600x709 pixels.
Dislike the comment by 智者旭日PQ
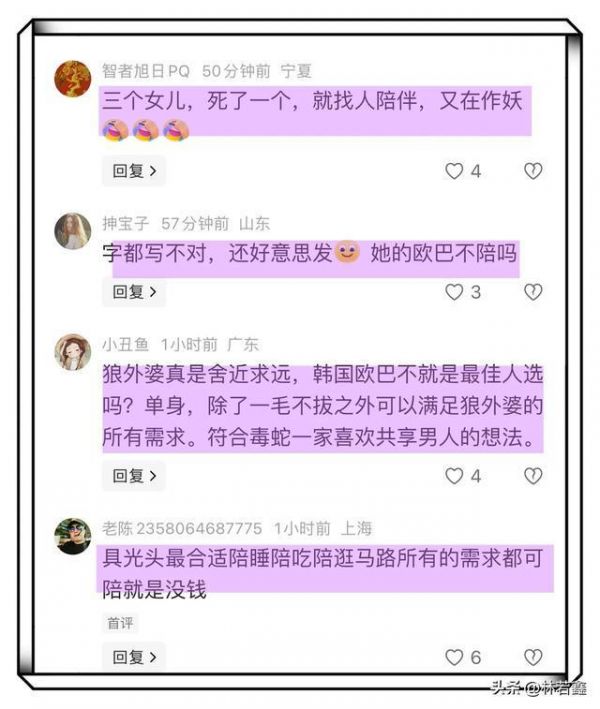[533, 171]
